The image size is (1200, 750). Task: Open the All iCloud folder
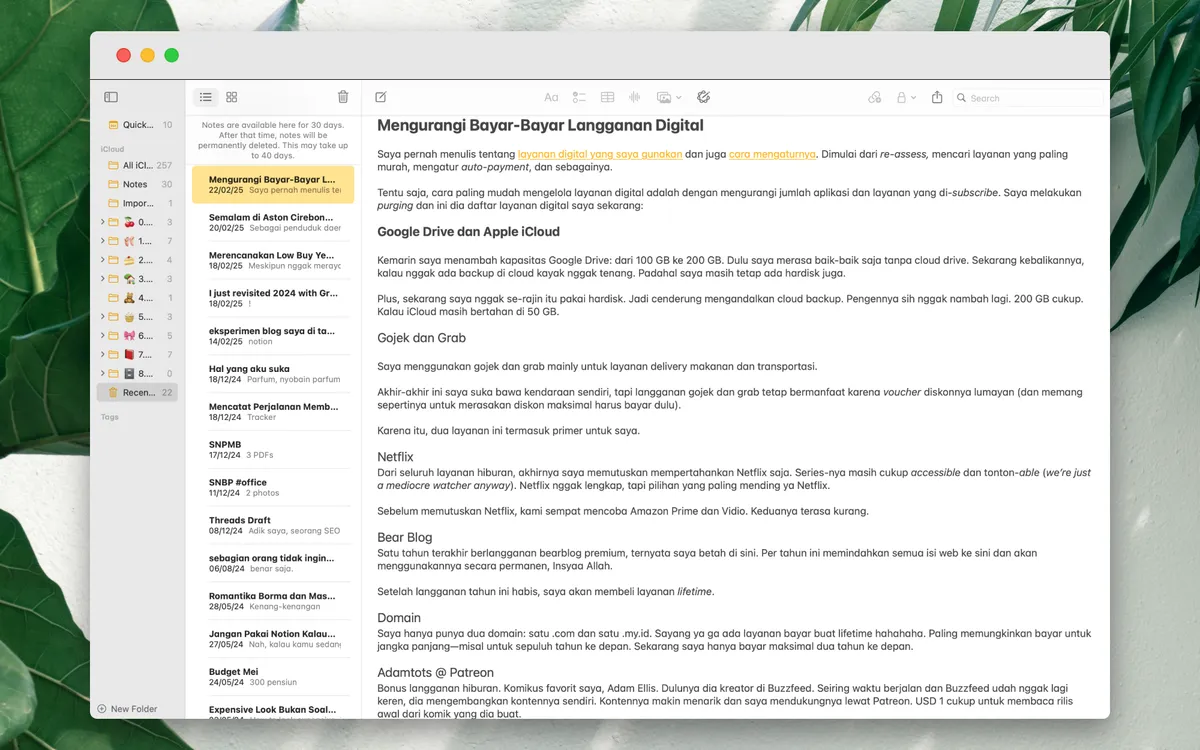pos(139,165)
